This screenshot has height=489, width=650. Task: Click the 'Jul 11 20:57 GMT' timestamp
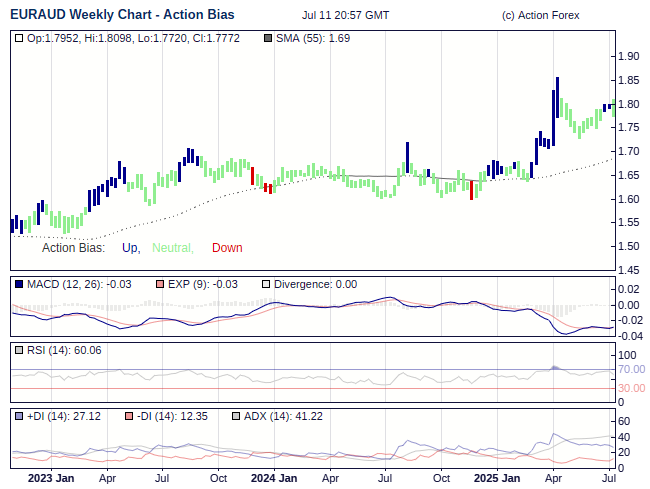coord(346,16)
